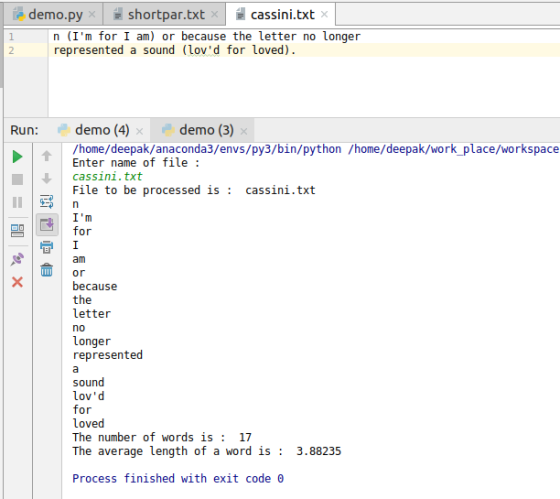Clear console with trash icon
Screen dimensions: 560x499
click(x=46, y=270)
